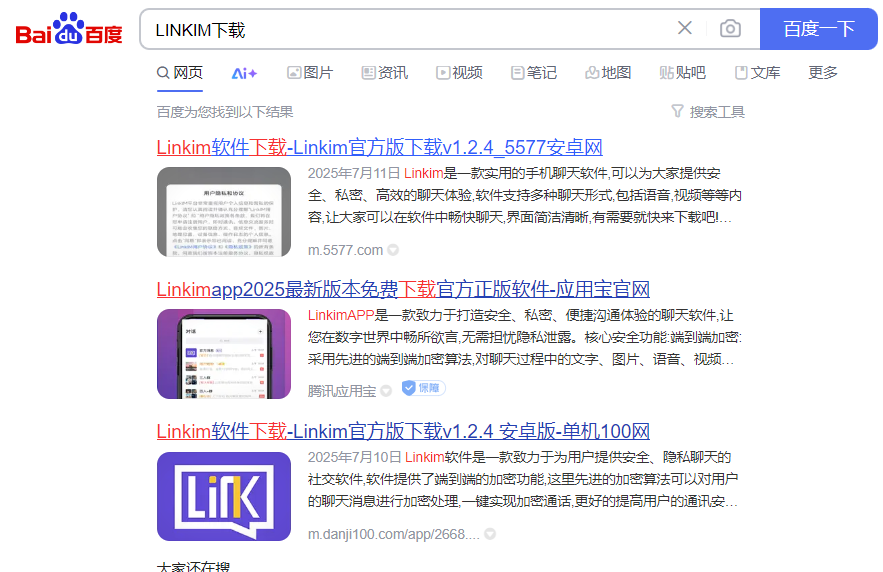Image resolution: width=883 pixels, height=572 pixels.
Task: Open the search tools filter (搜索工具)
Action: point(708,112)
